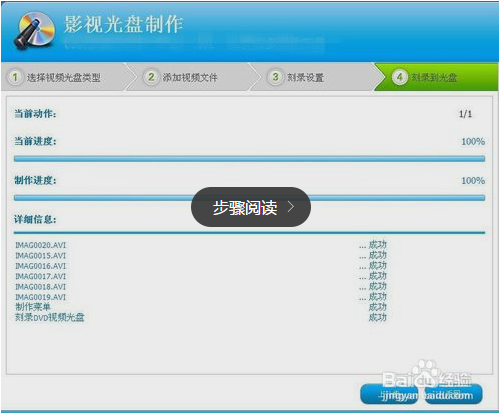
Task: Select the IMAG0018.AVI row
Action: 201,287
